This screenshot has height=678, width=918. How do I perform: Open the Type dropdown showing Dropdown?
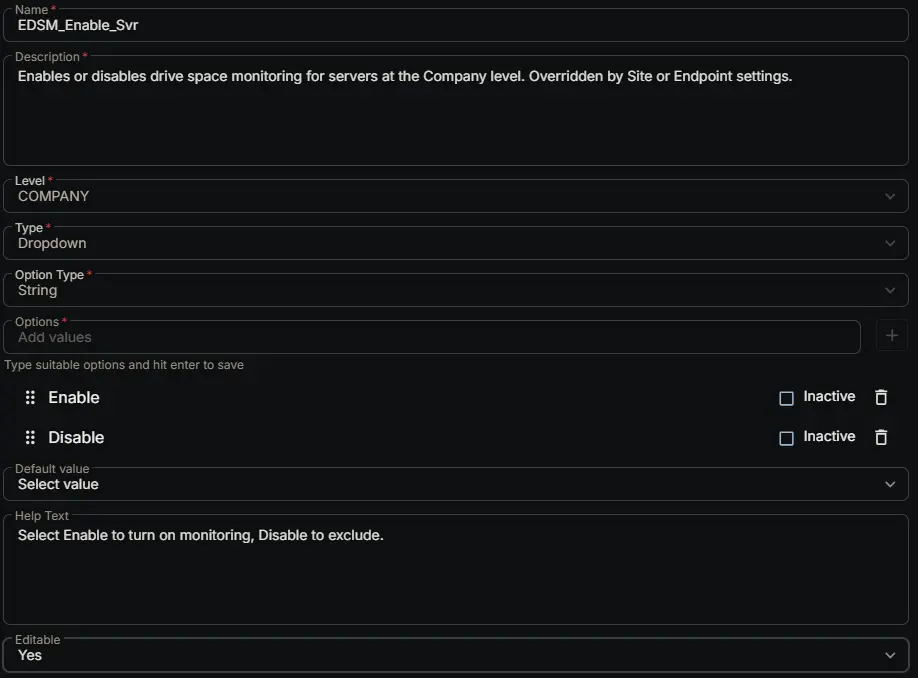coord(455,243)
